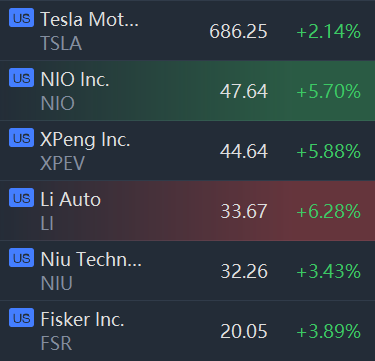Select the US badge beside Niu Technologies
Viewport: 375px width, 361px height.
pyautogui.click(x=21, y=258)
